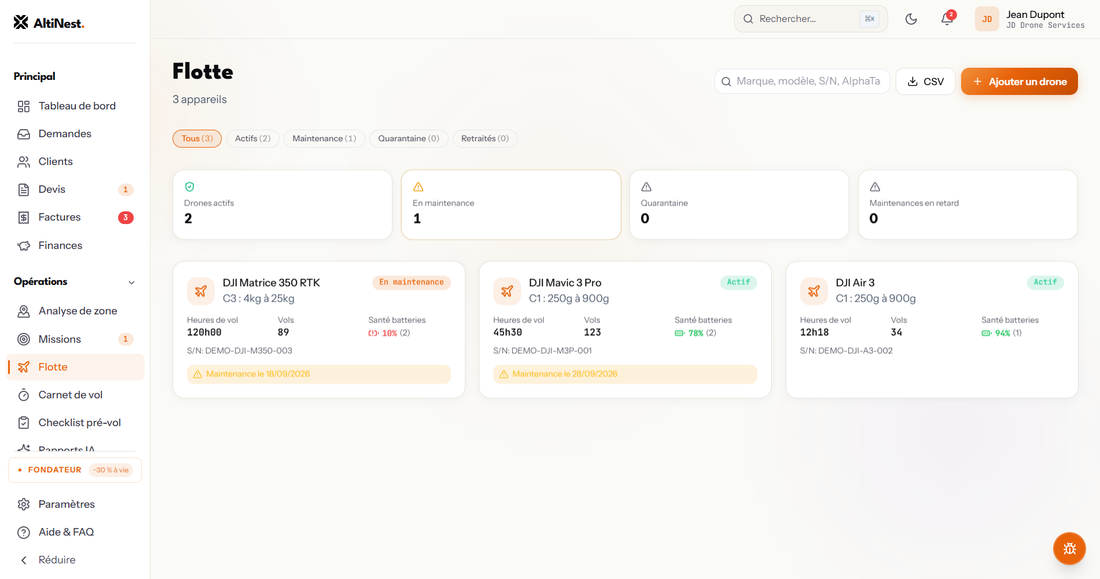This screenshot has width=1100, height=579.
Task: Filter by Maintenance (1)
Action: [324, 138]
